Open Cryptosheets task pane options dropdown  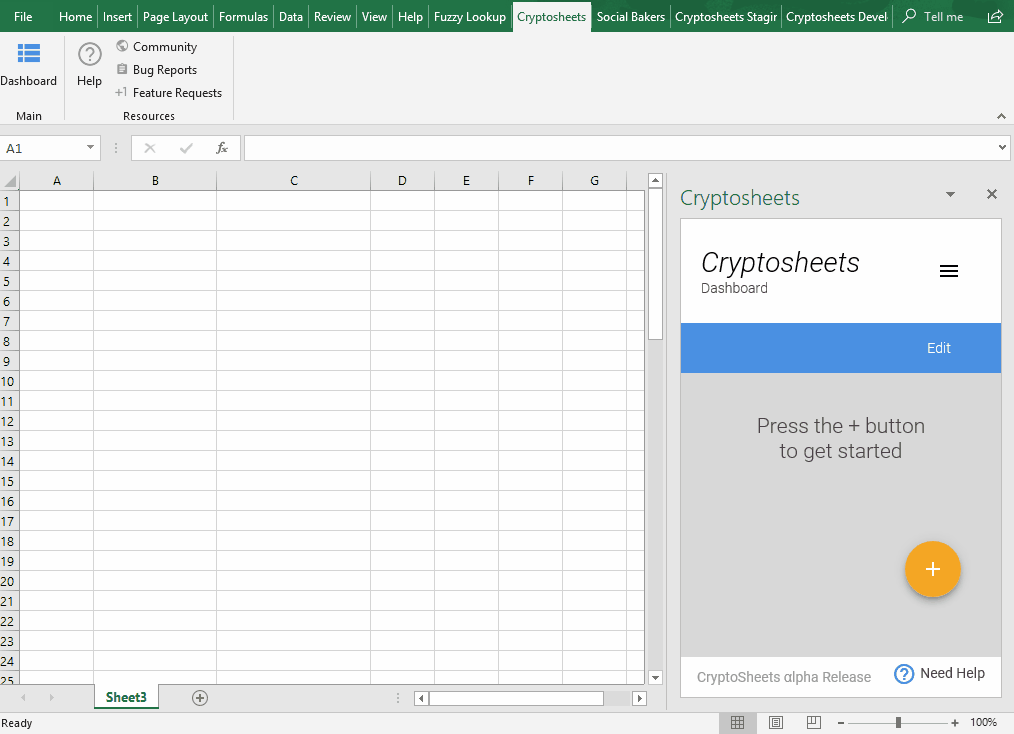[950, 195]
